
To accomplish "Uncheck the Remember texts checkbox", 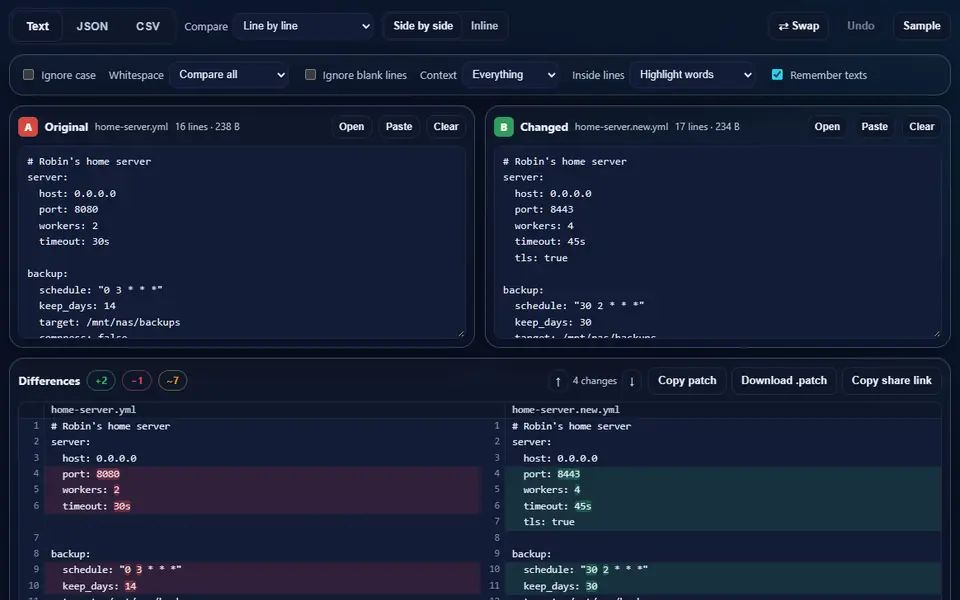I will pos(777,75).
